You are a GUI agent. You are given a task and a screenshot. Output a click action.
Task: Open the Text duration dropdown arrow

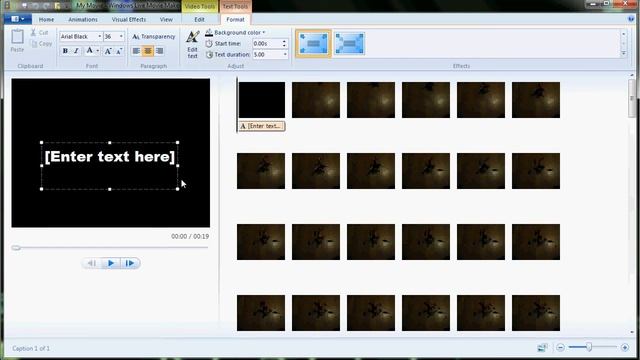click(x=285, y=54)
